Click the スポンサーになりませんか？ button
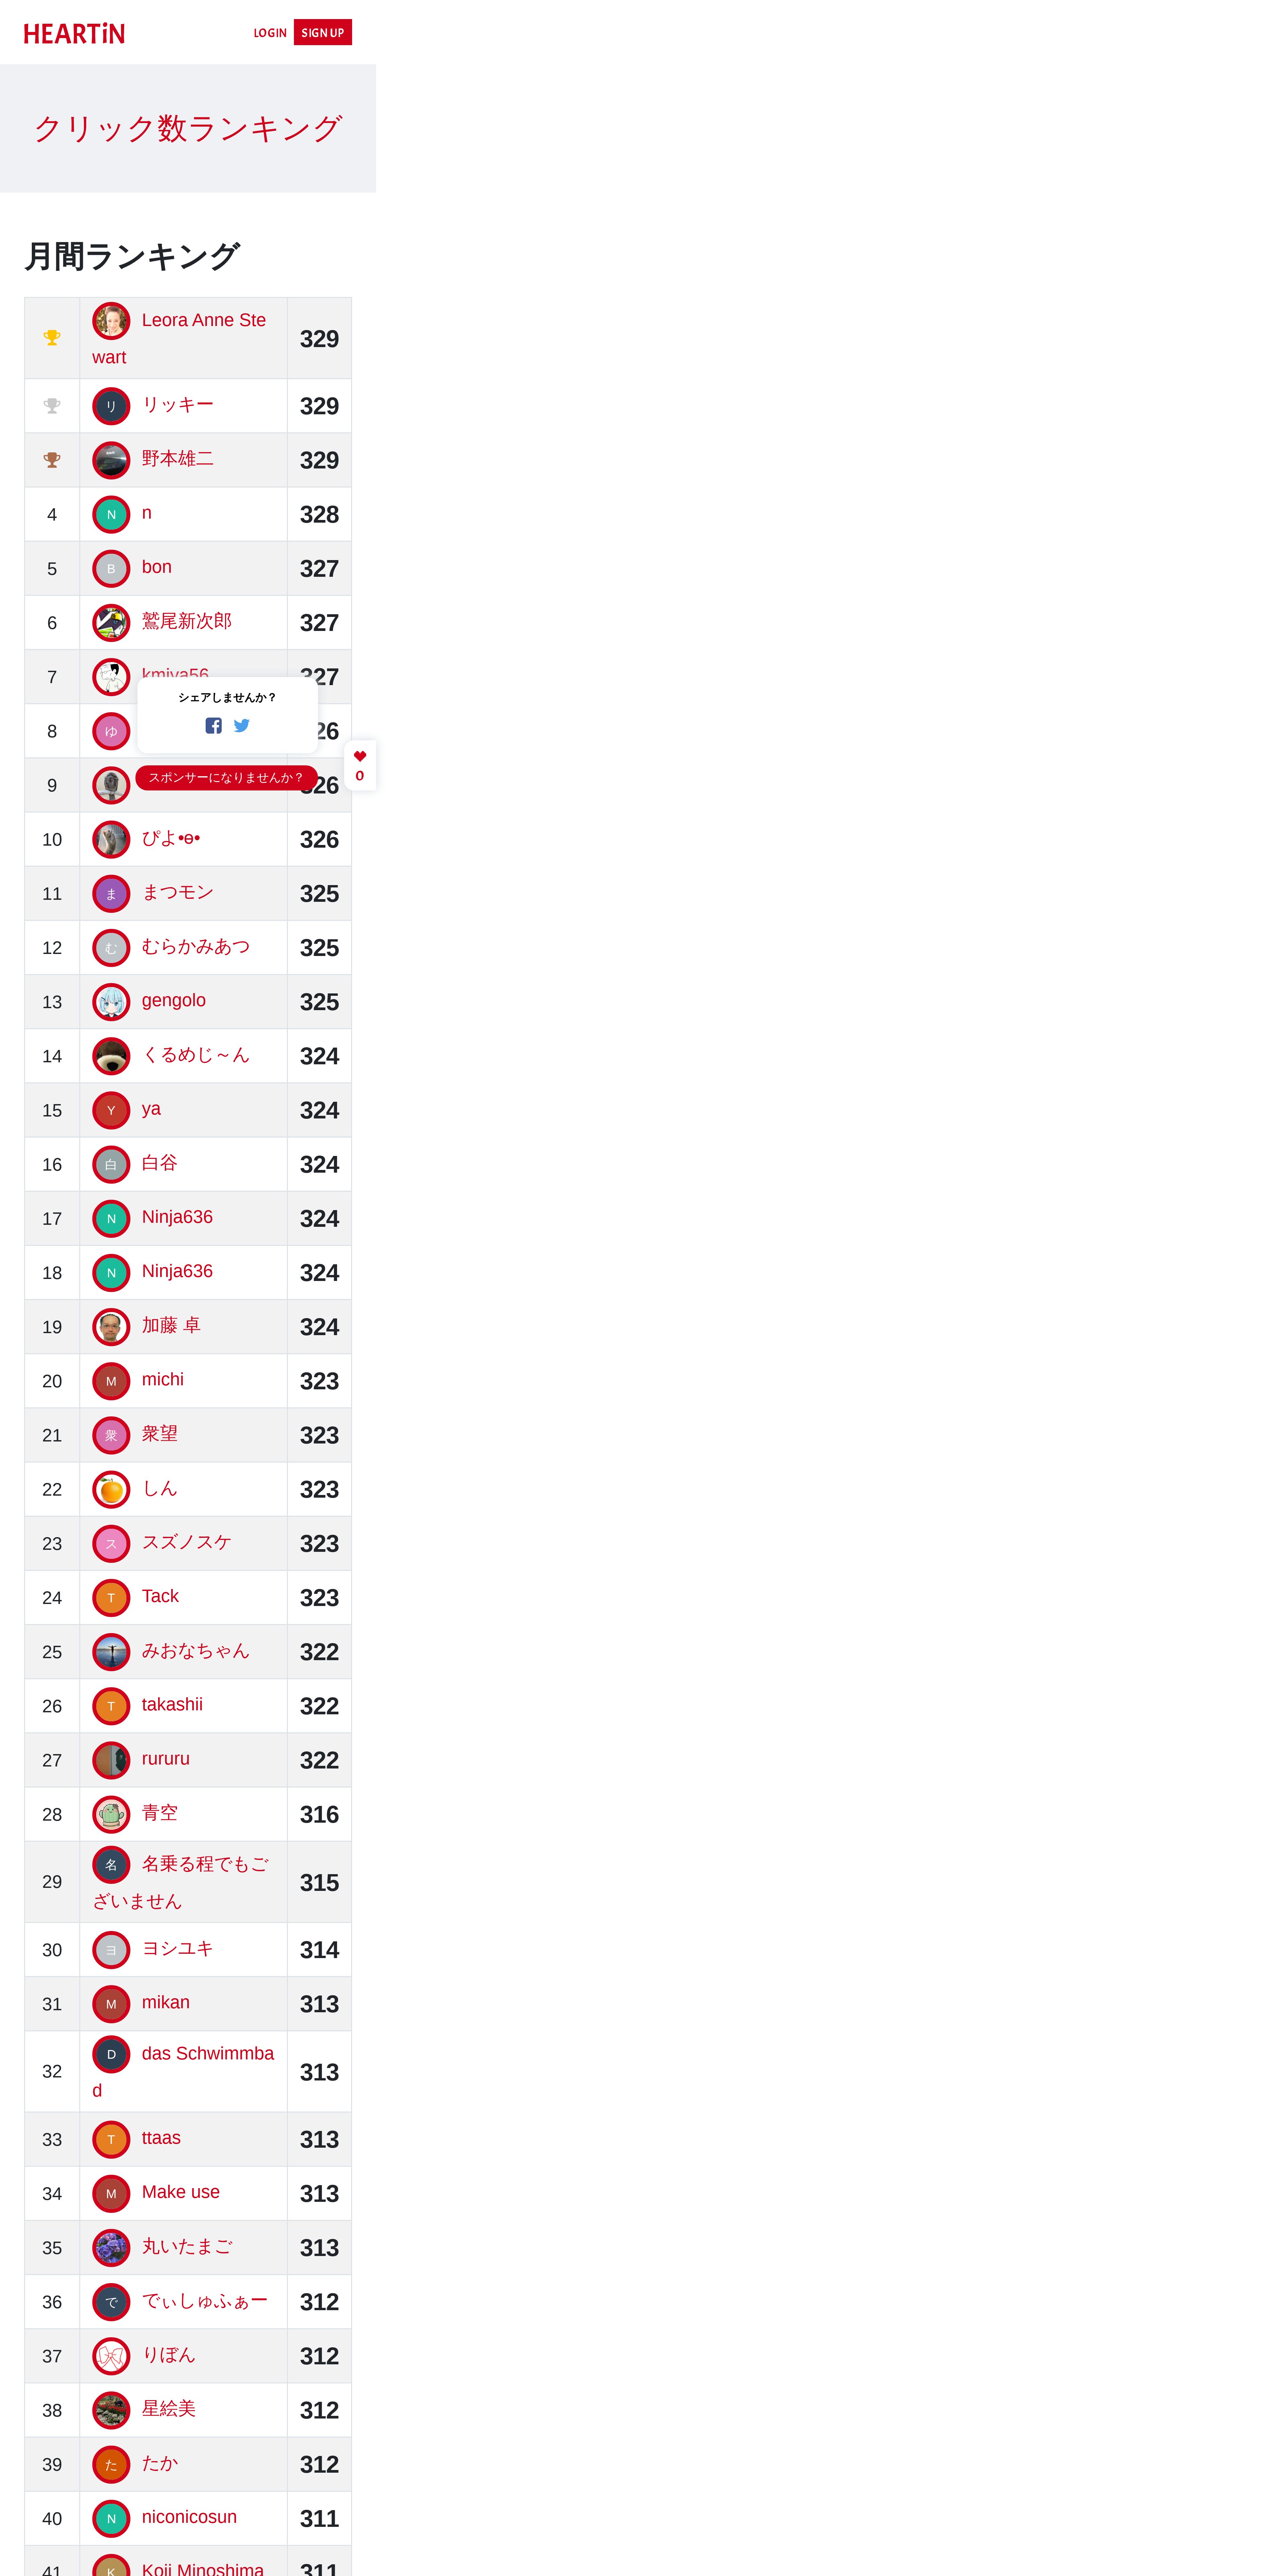Screen dimensions: 1288x2576 click(x=226, y=778)
